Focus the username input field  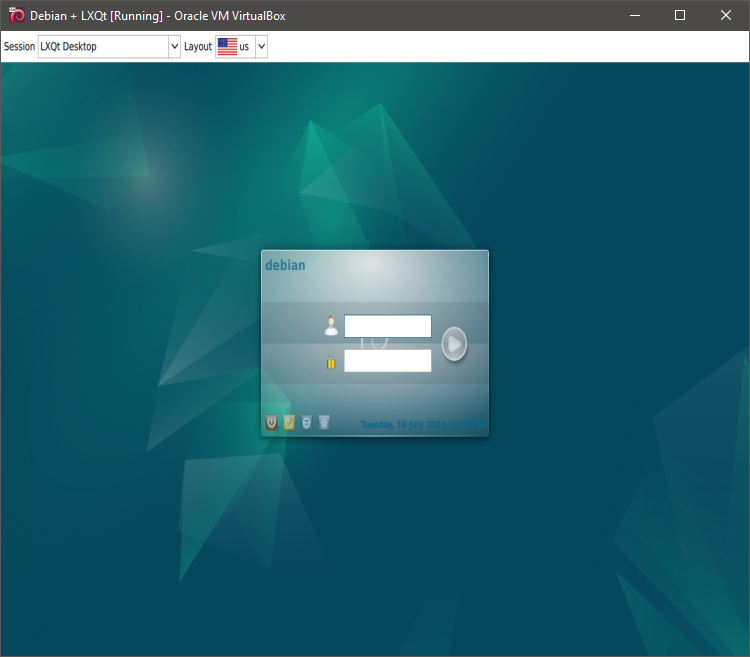388,326
